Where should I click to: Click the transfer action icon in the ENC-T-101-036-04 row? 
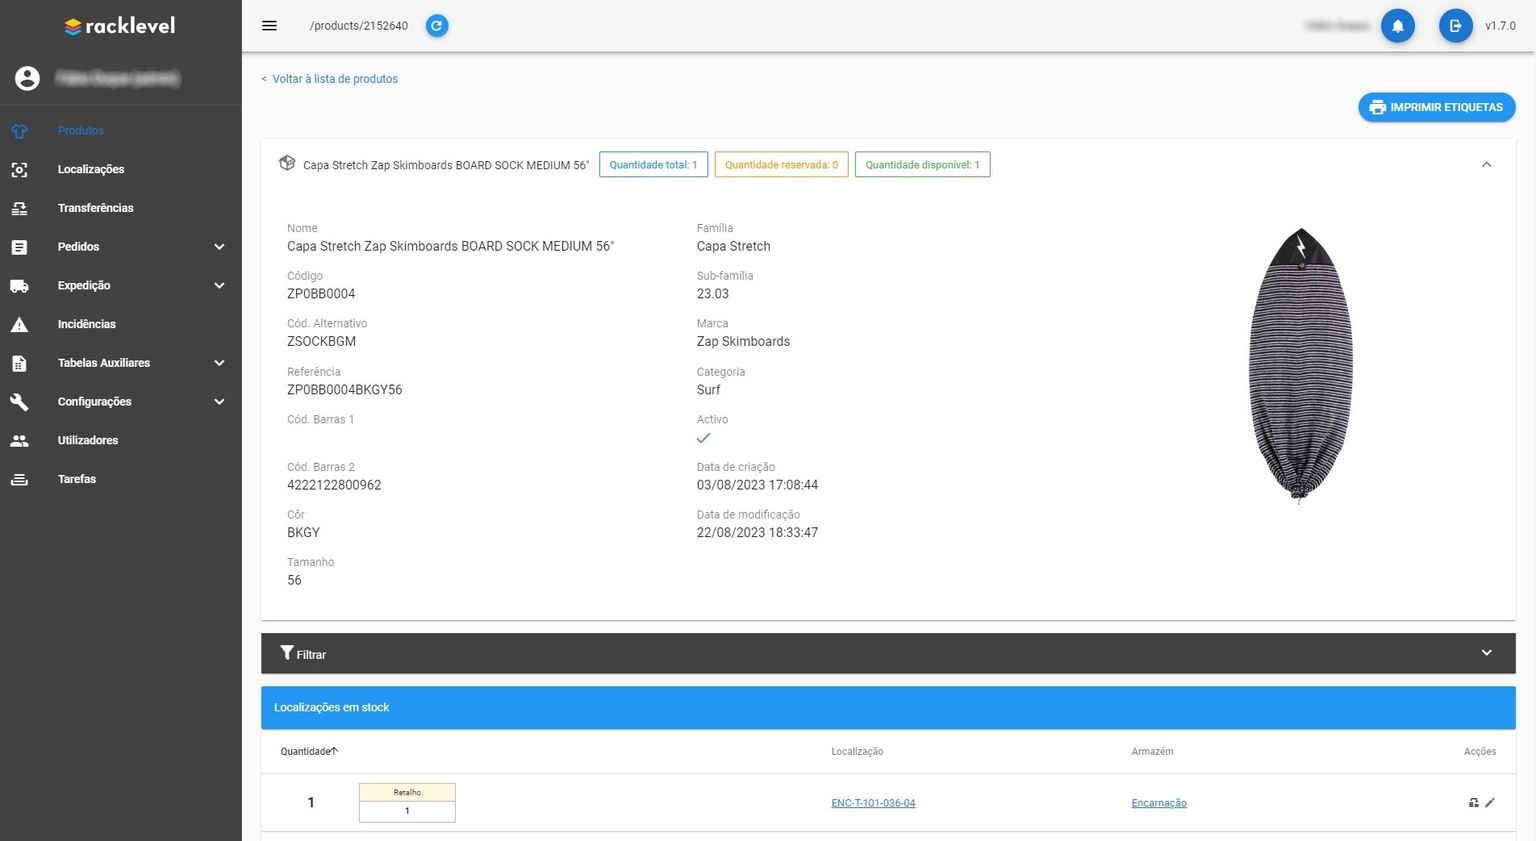[1473, 802]
